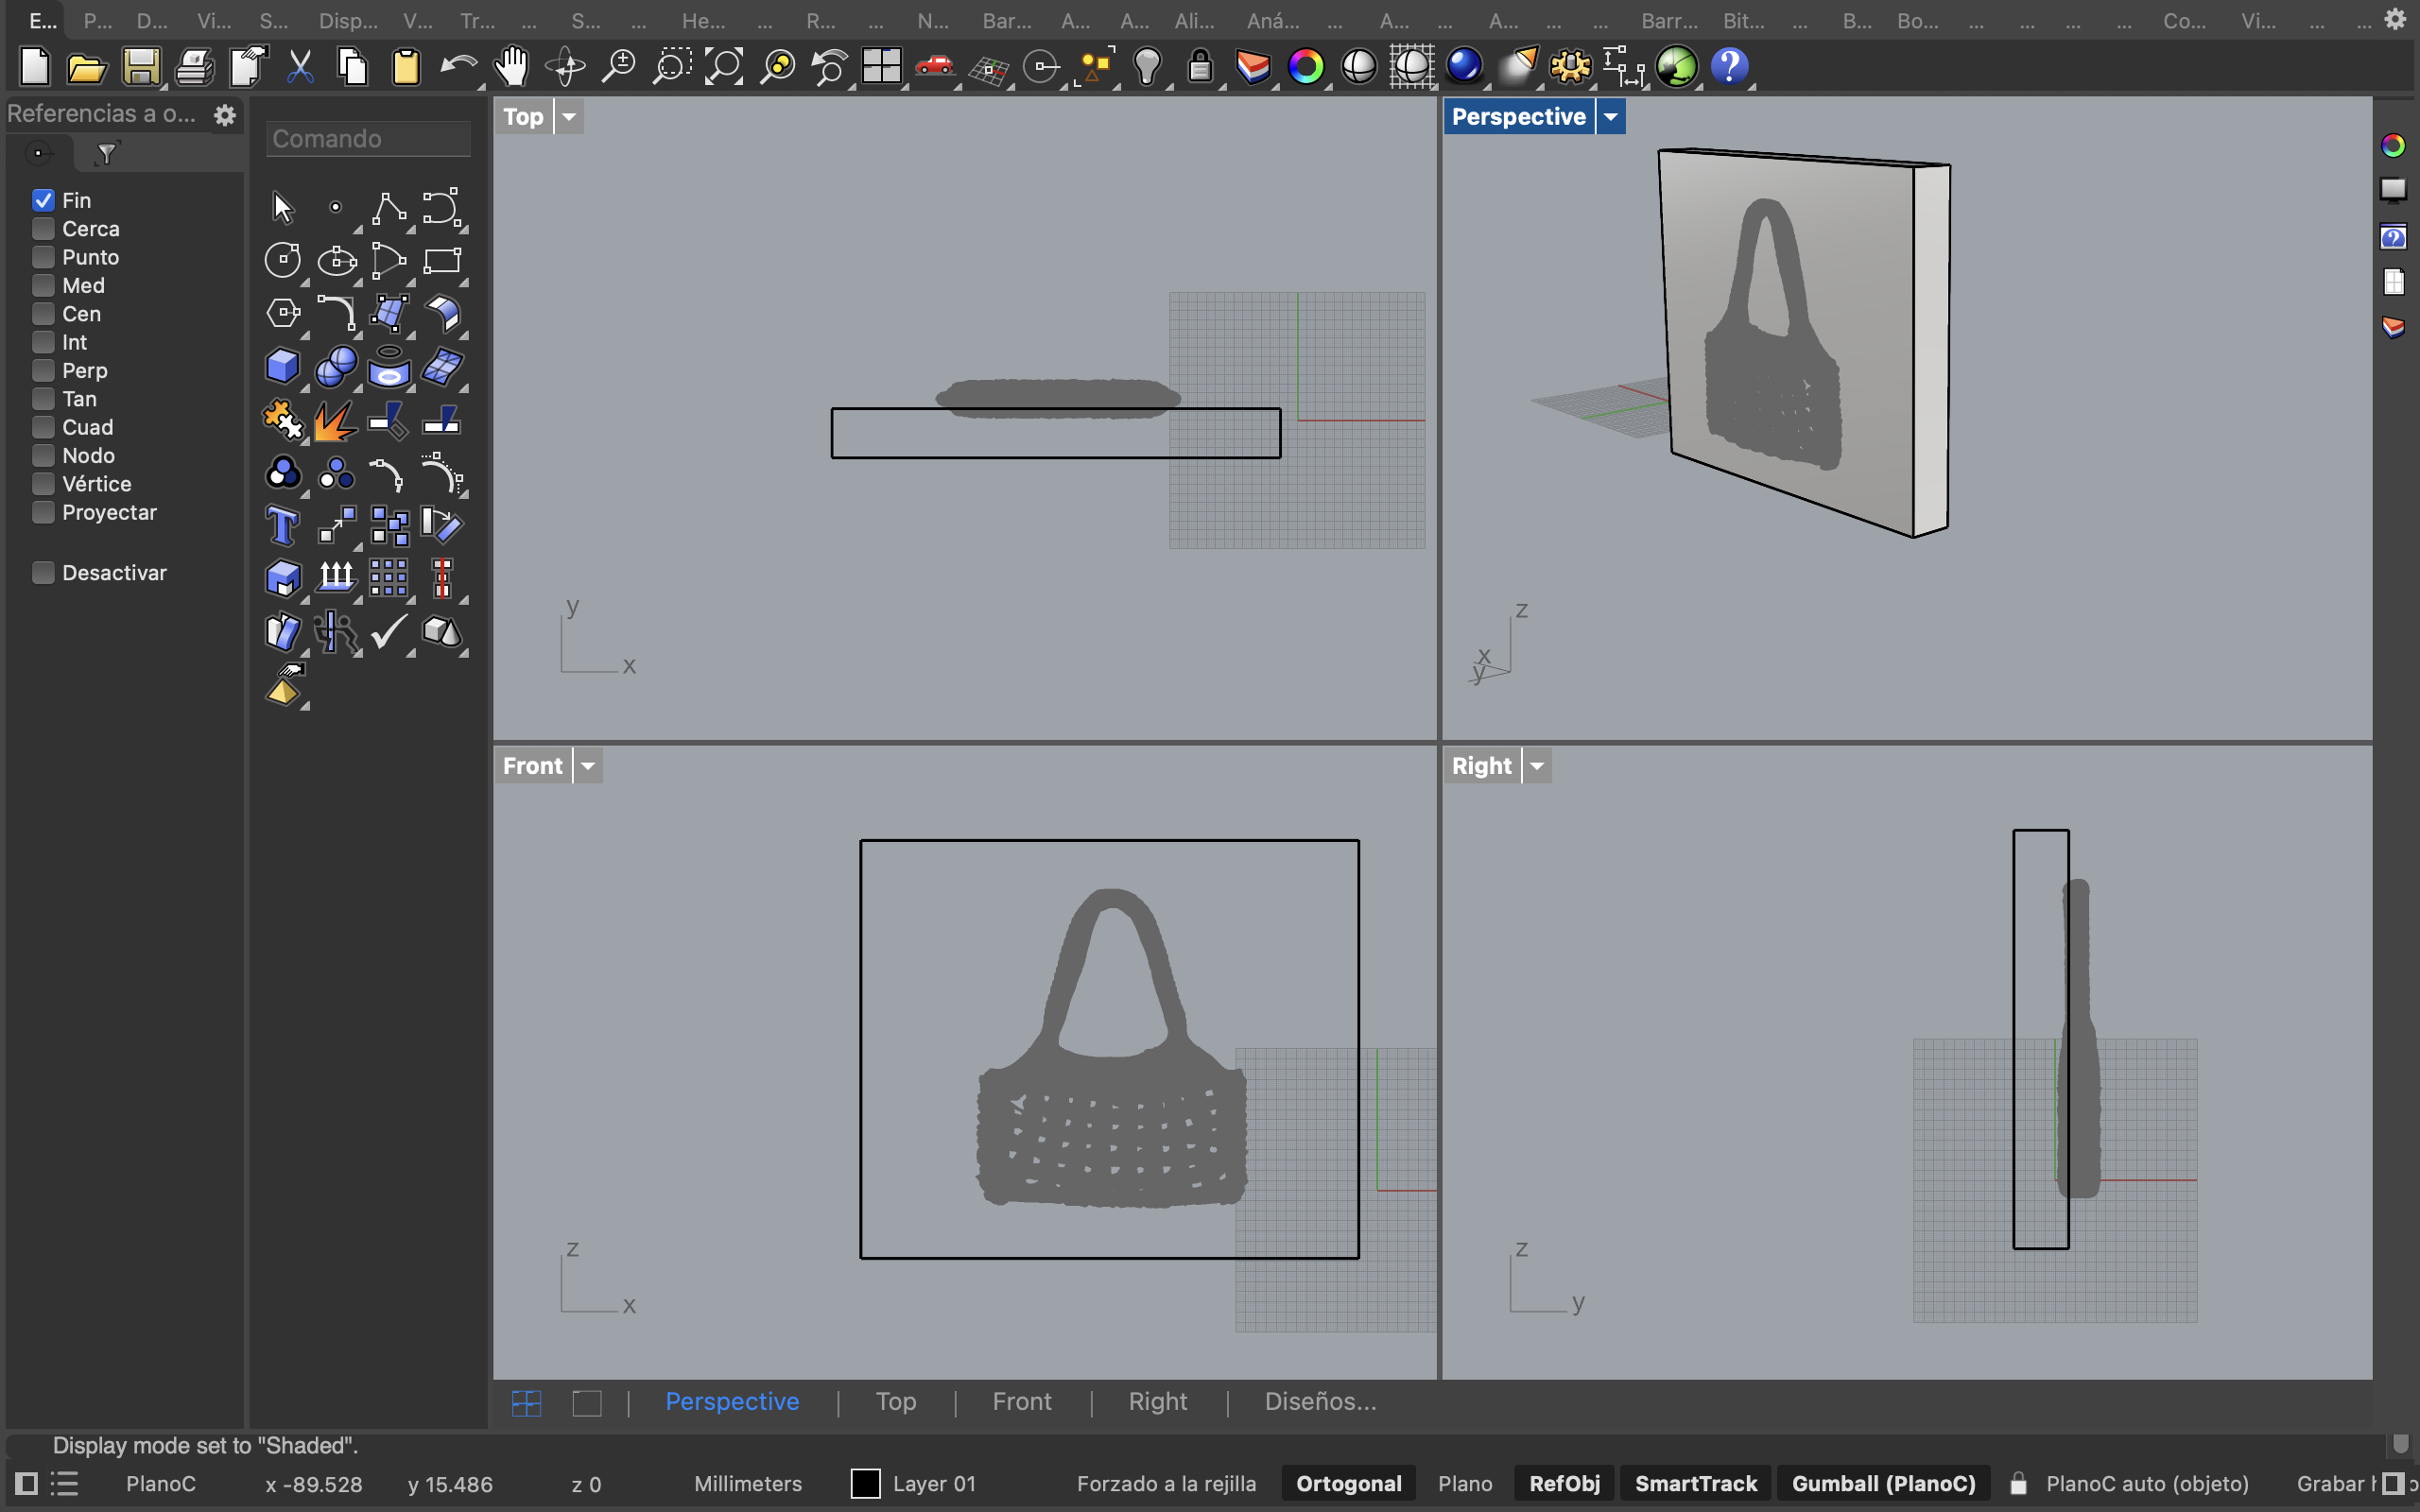Click the Undo arrow icon

tap(458, 67)
